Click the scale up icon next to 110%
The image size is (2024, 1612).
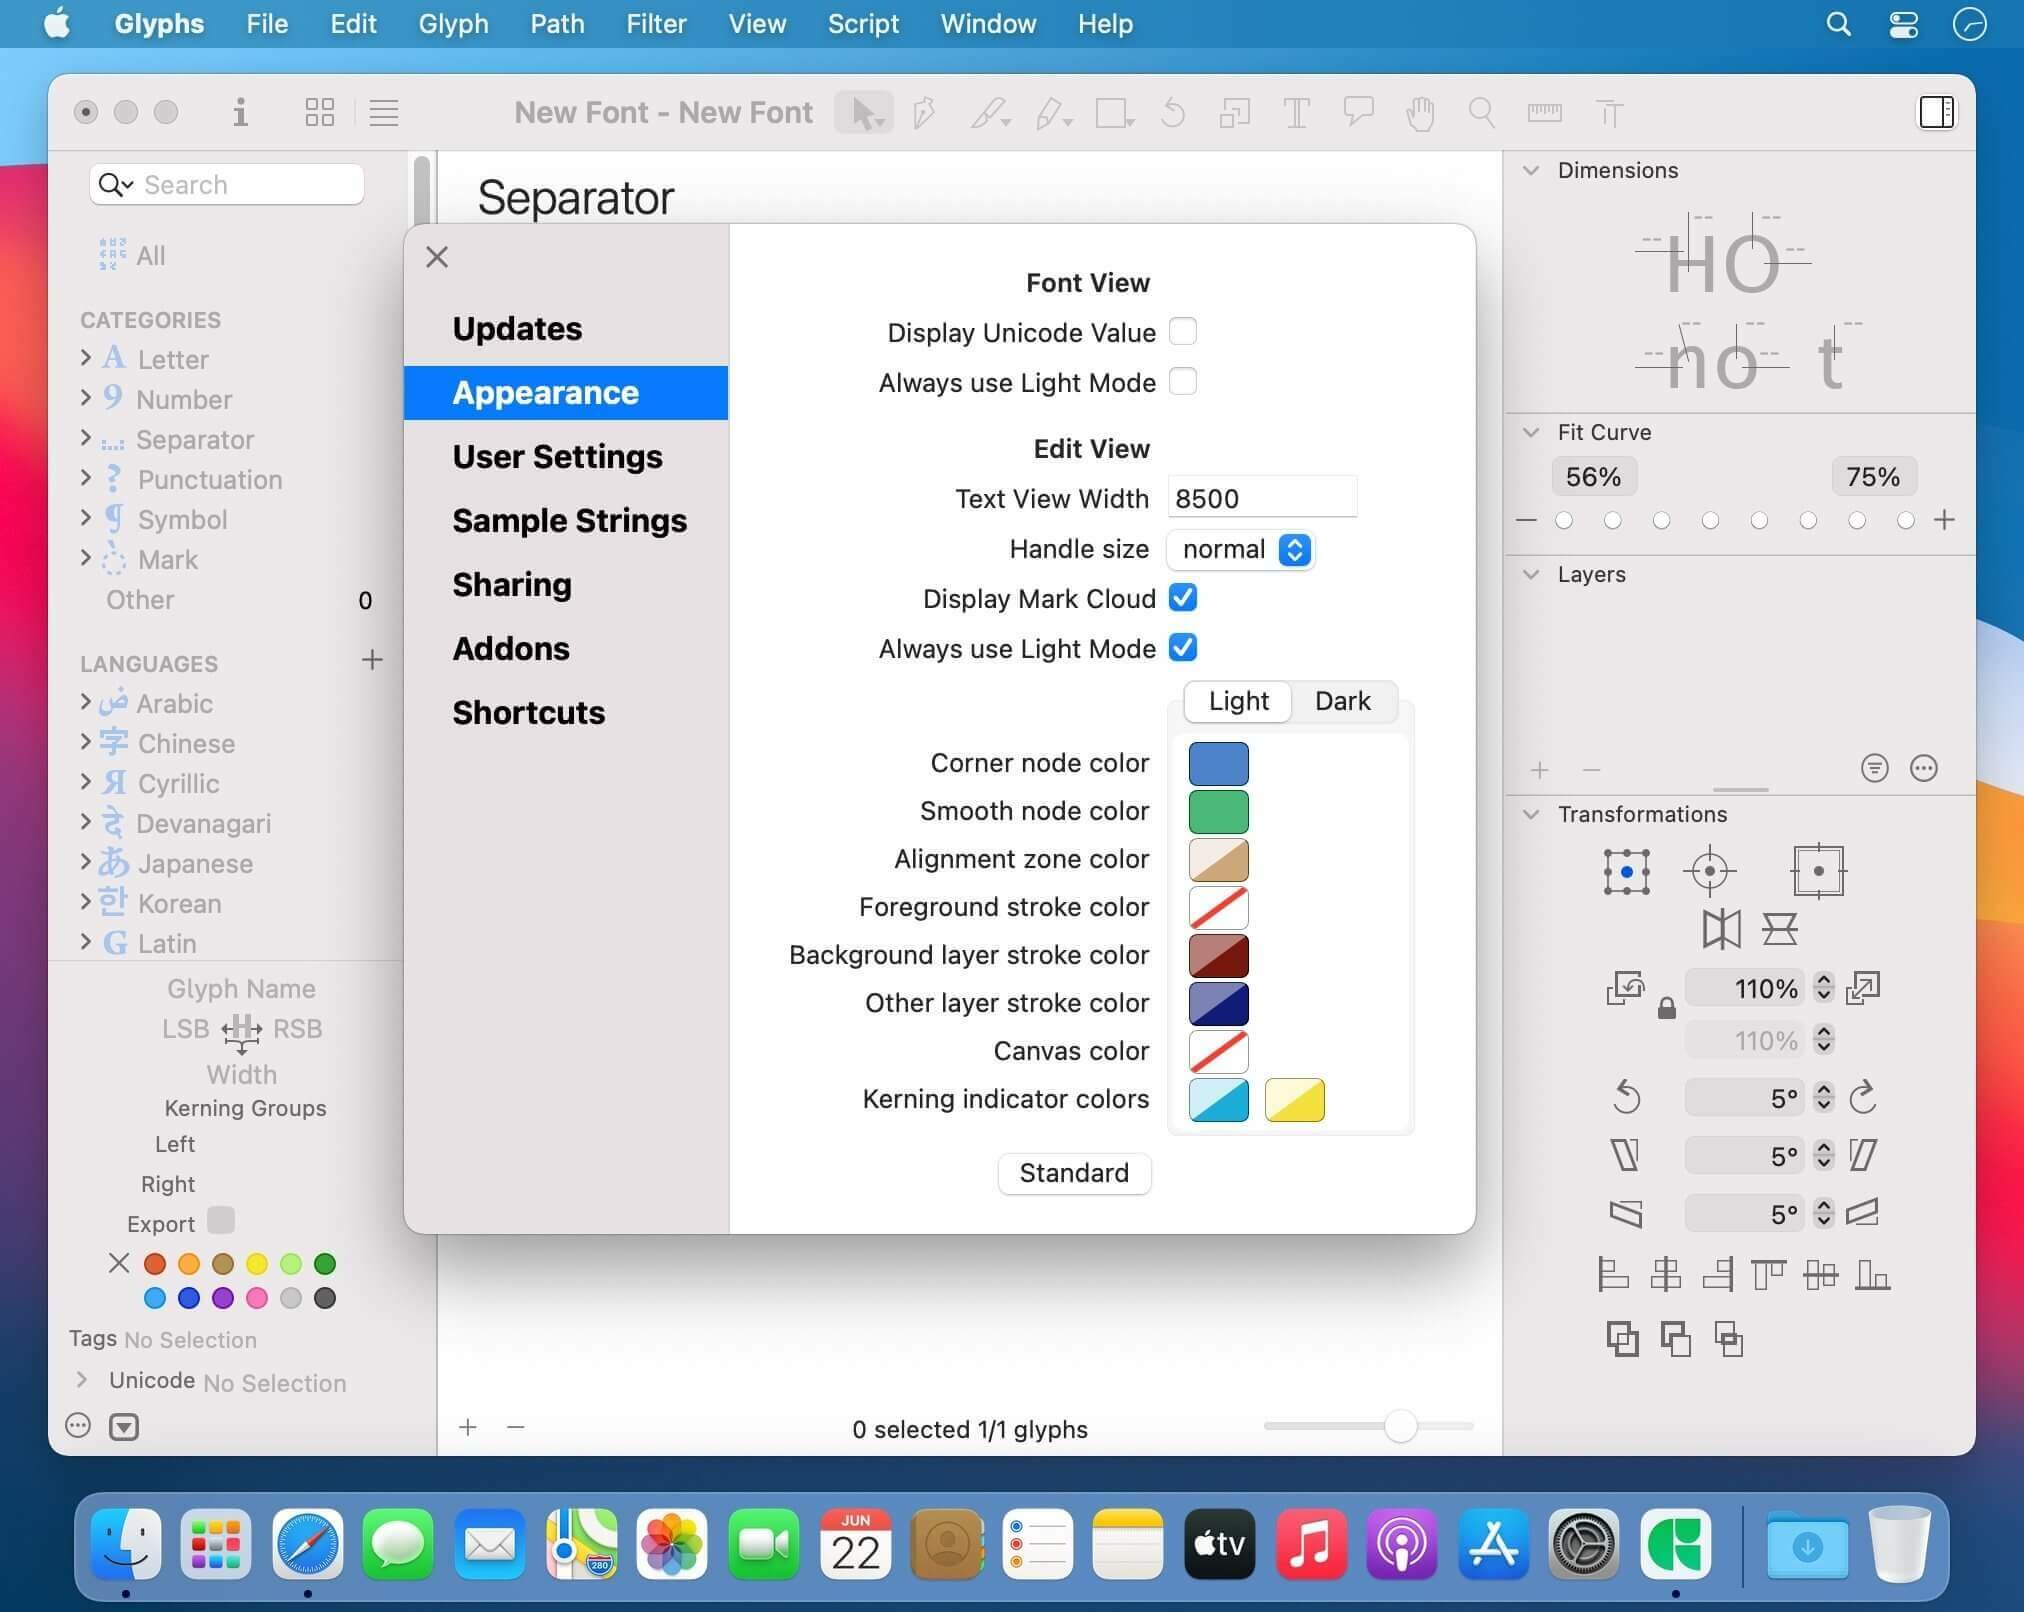(1863, 988)
